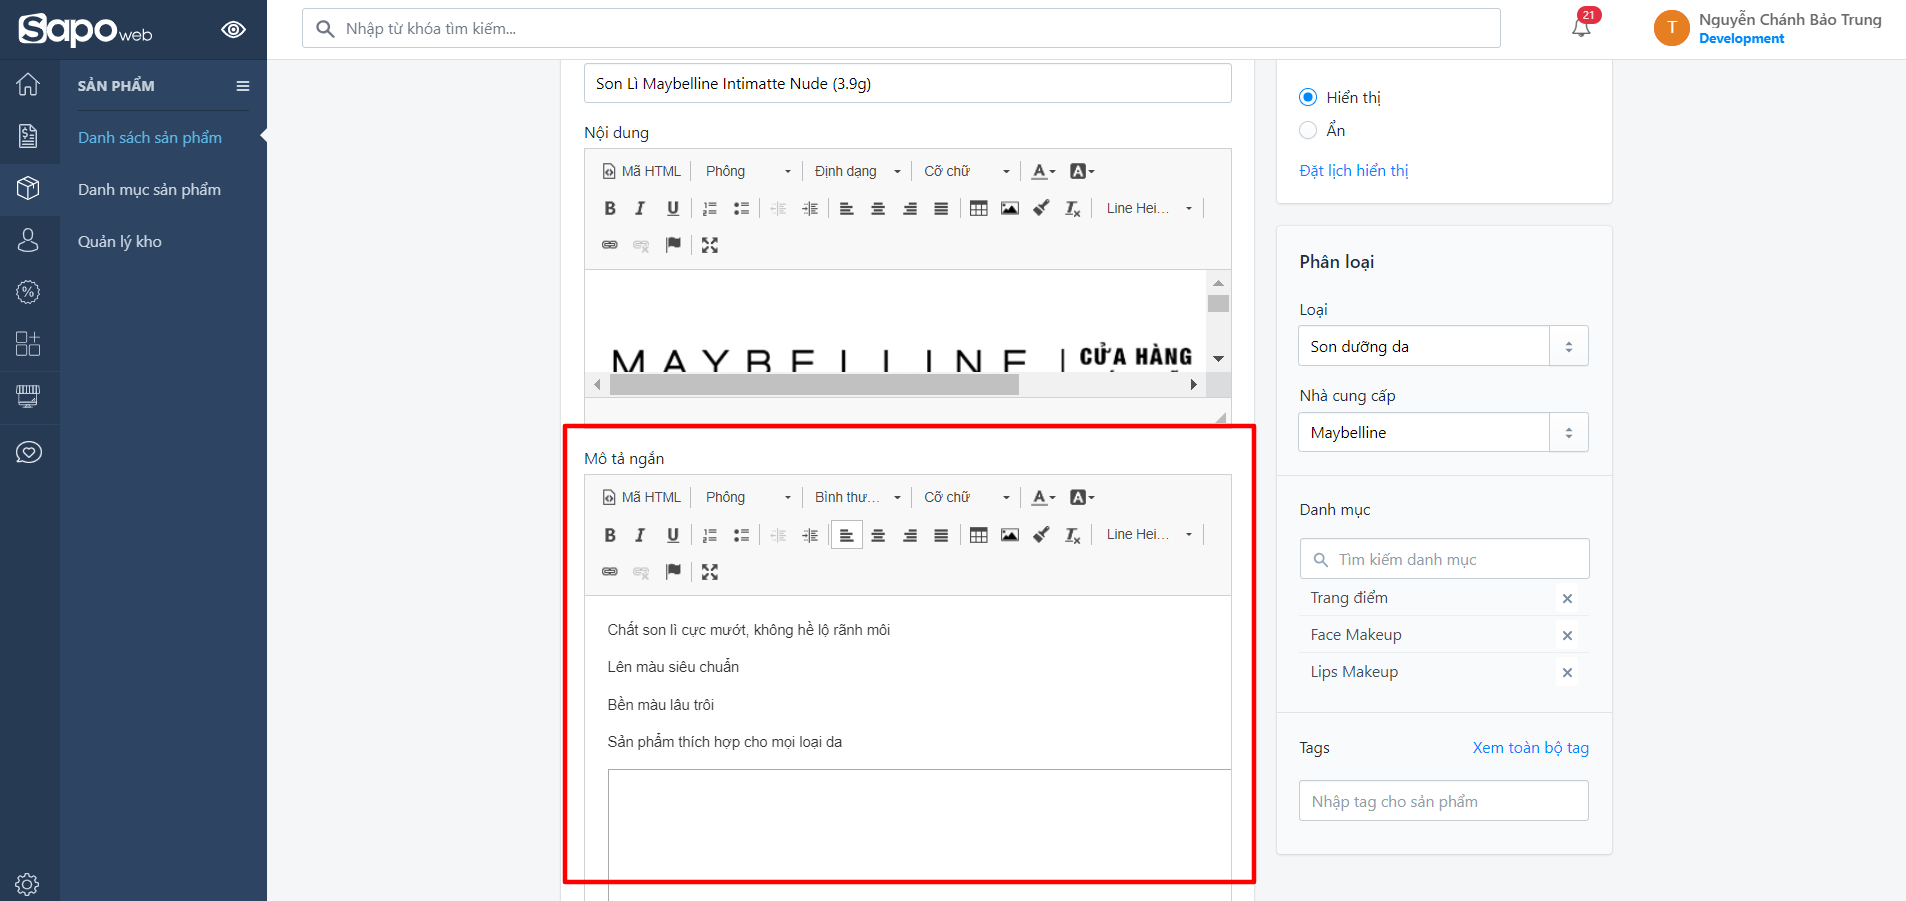This screenshot has height=901, width=1906.
Task: Open Phông font dropdown in Mô tả ngắn editor
Action: [x=748, y=497]
